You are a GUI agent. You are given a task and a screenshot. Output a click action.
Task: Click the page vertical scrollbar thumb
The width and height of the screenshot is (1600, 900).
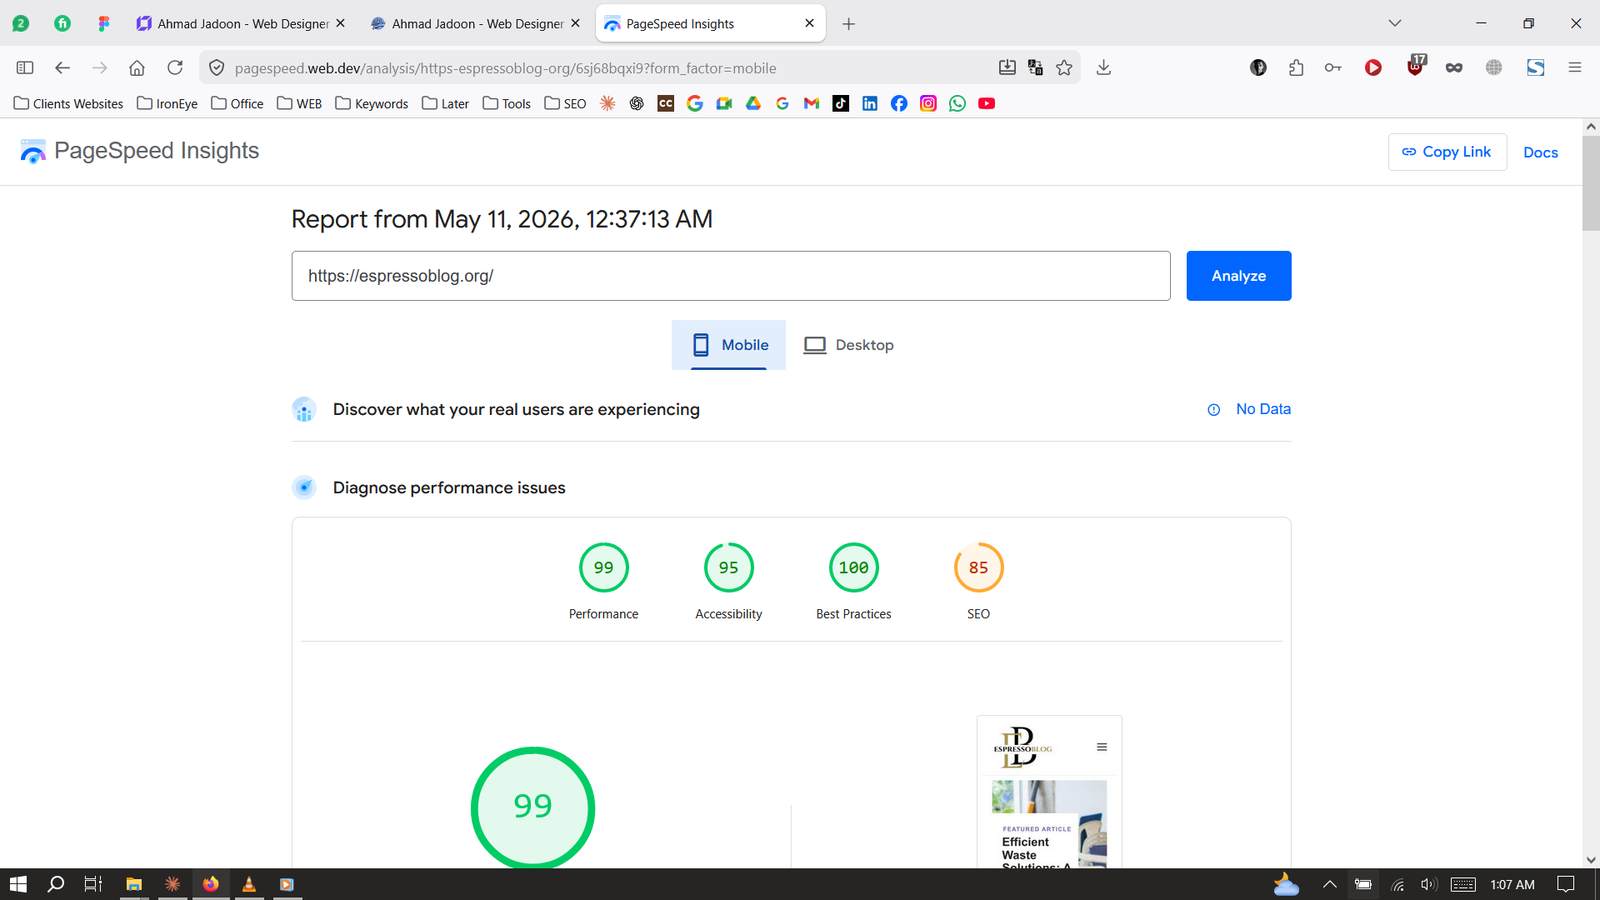click(1591, 183)
